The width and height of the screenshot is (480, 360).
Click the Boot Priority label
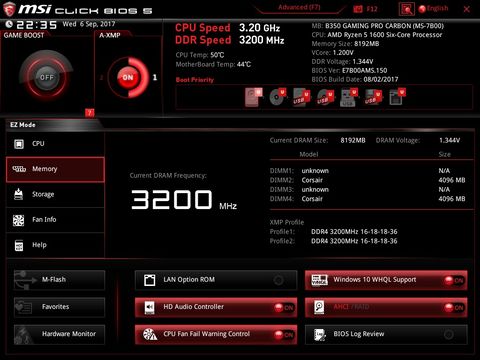pyautogui.click(x=195, y=80)
